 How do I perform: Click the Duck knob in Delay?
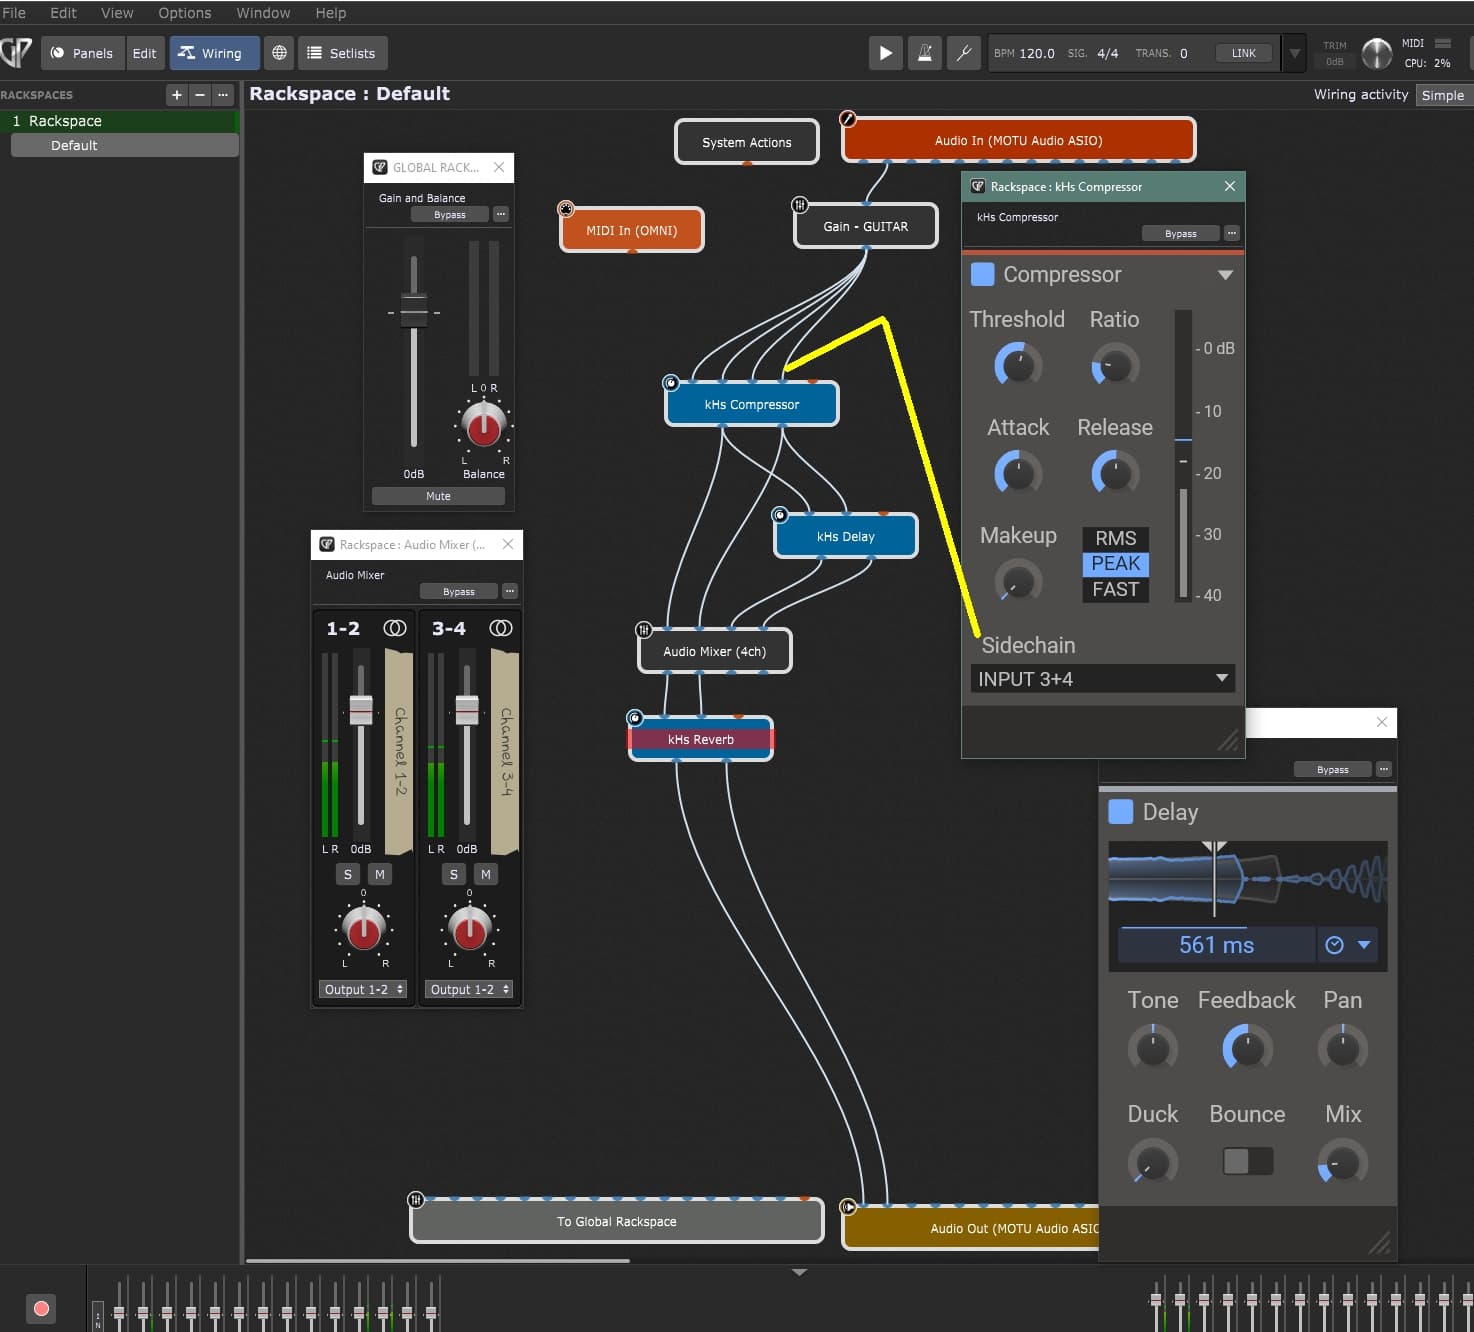(x=1152, y=1162)
